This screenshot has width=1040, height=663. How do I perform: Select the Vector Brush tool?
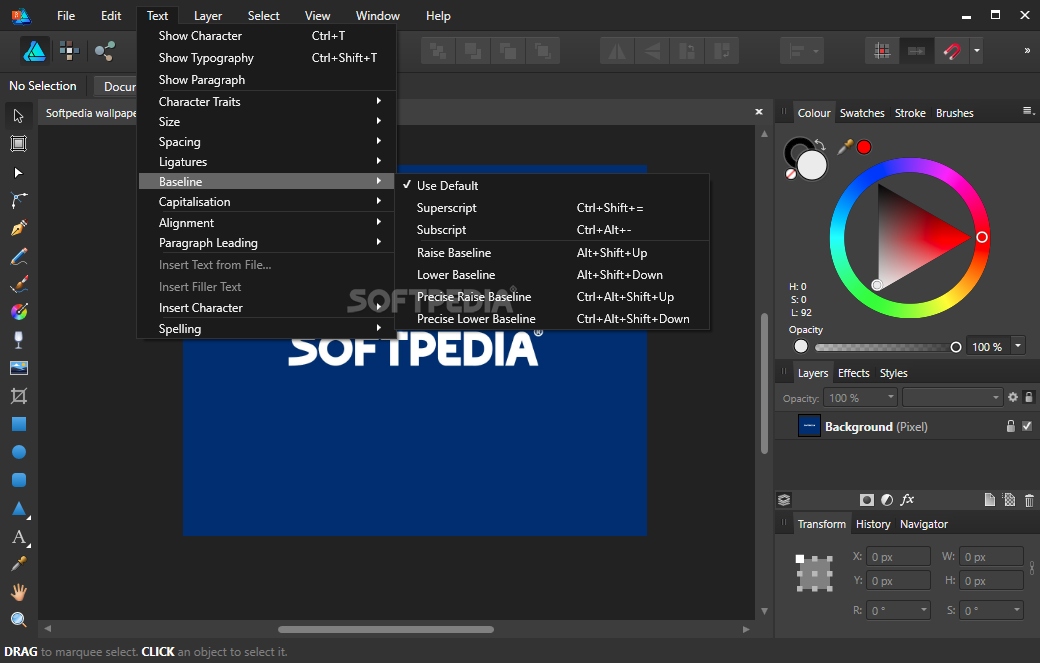[x=19, y=284]
